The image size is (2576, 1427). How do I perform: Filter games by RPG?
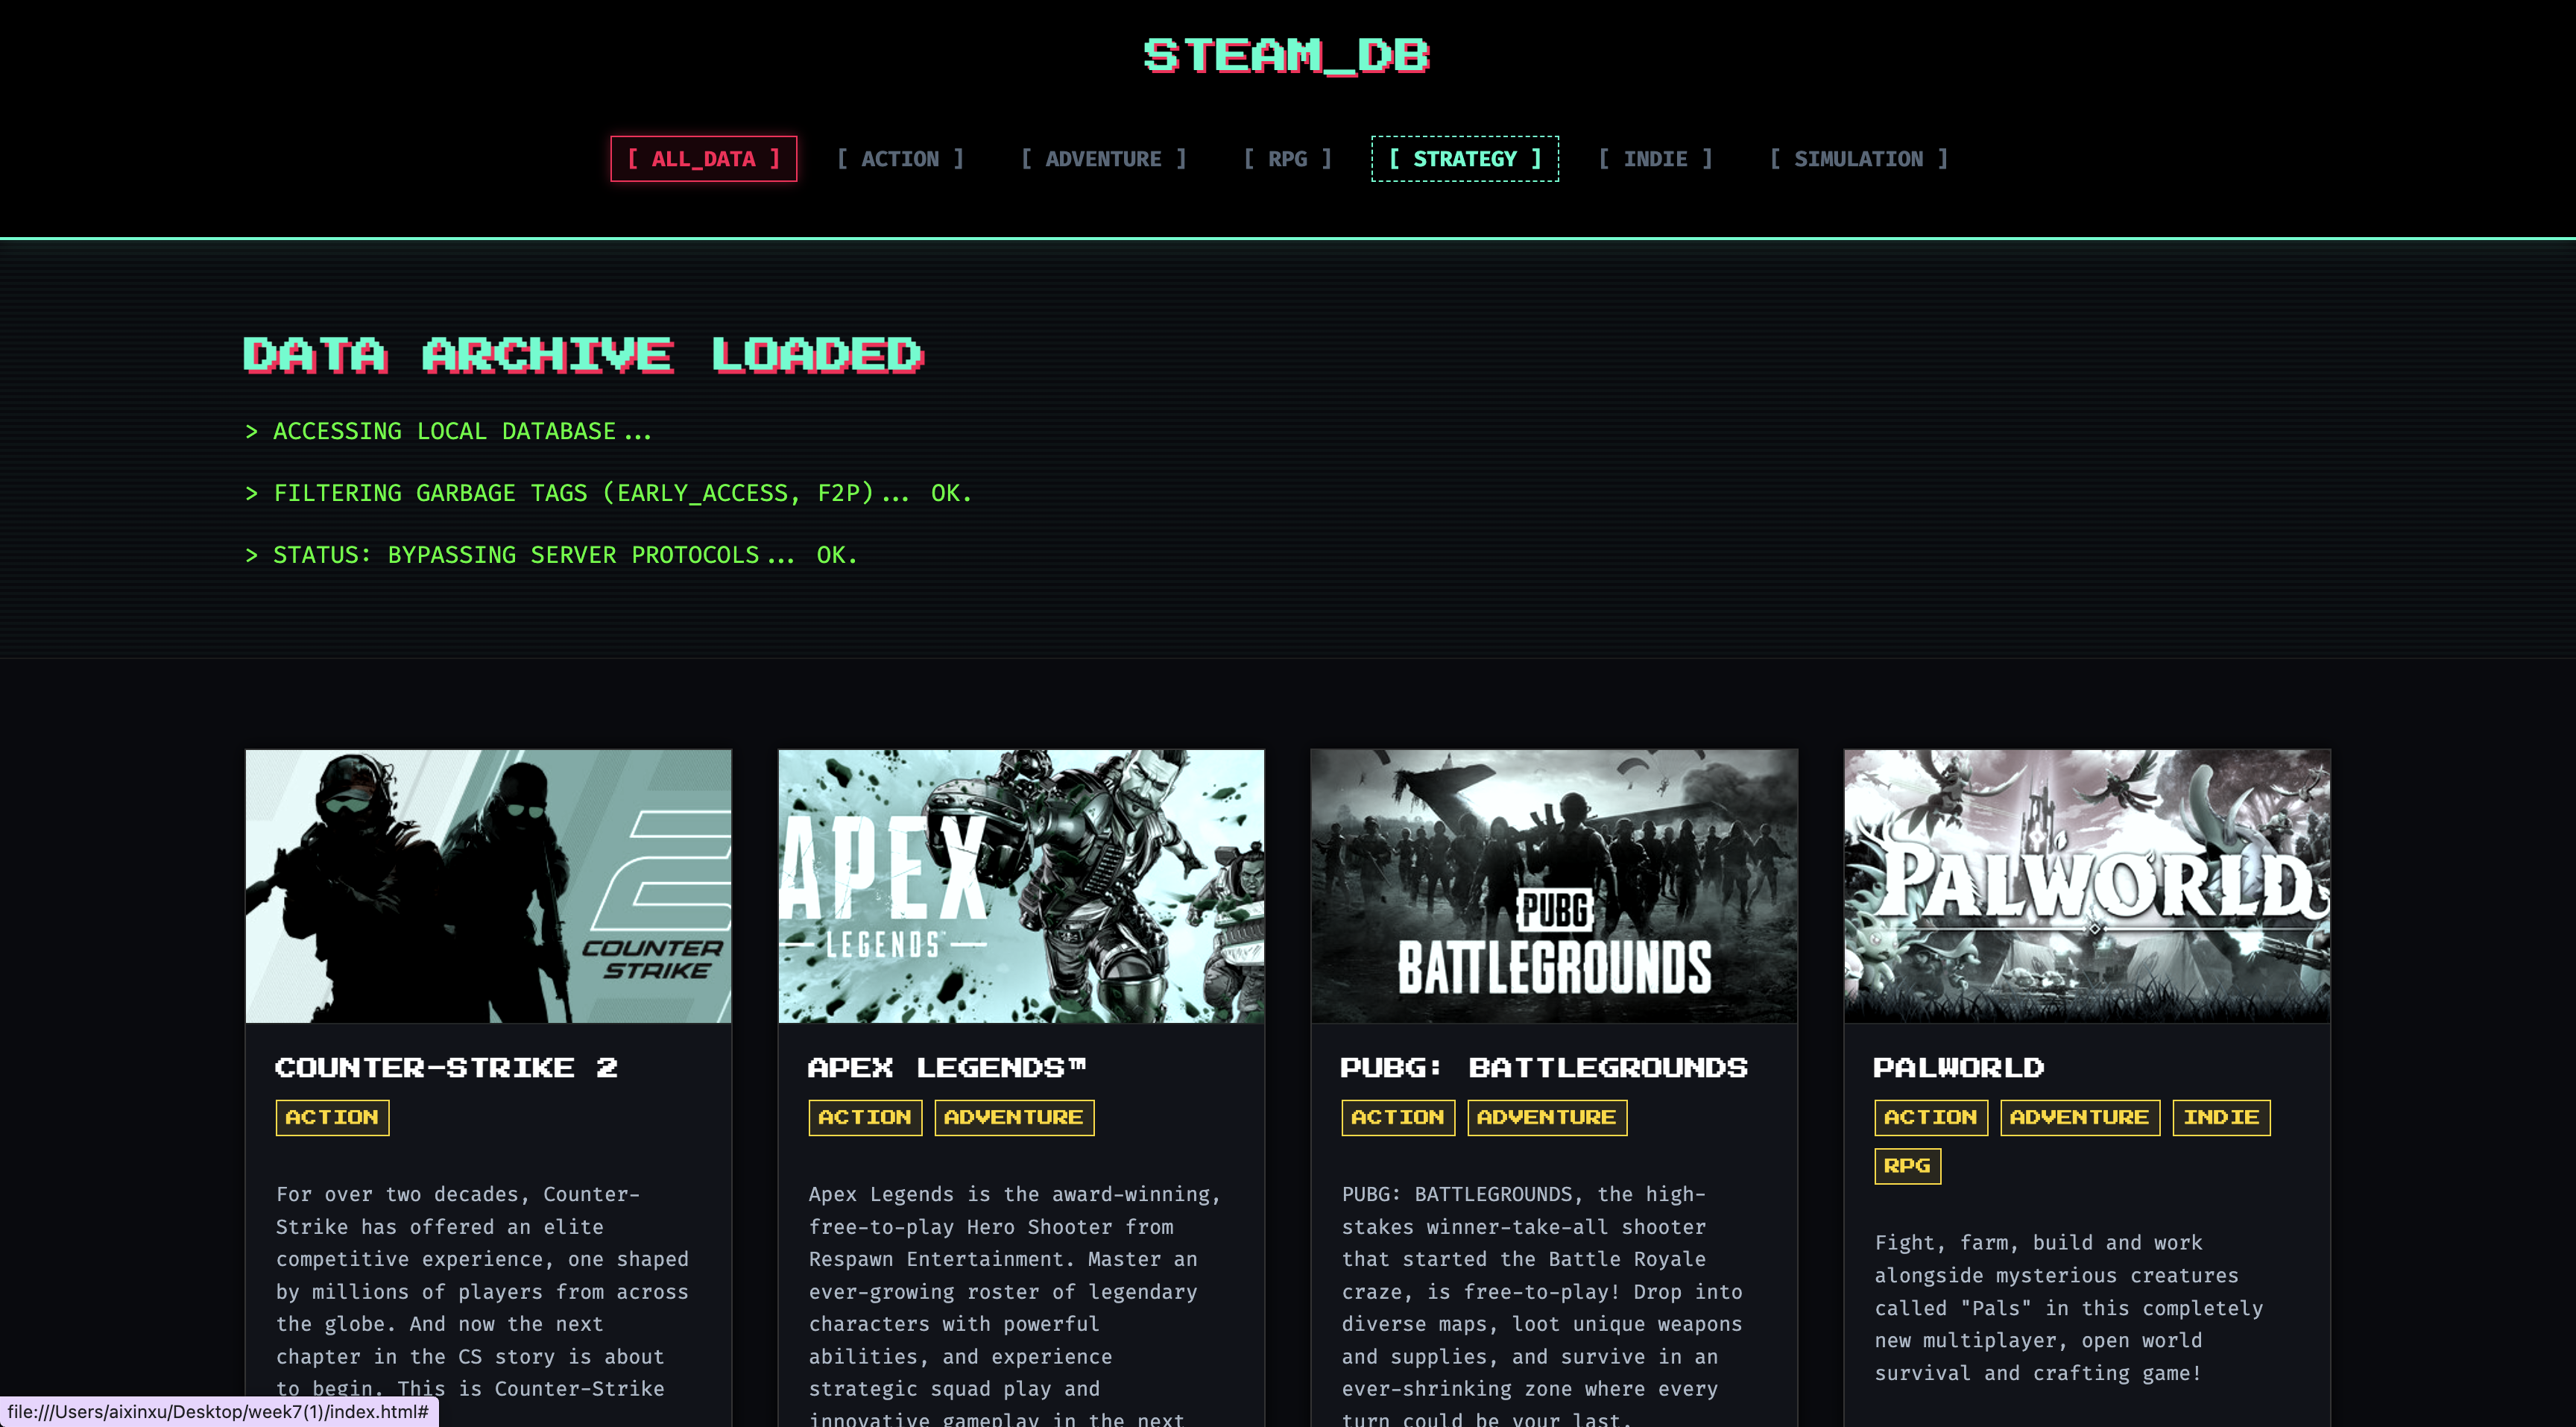[x=1287, y=158]
